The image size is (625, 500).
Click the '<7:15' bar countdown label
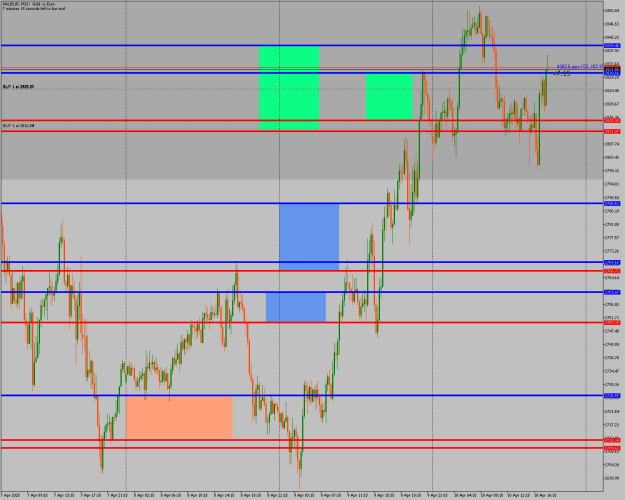point(561,74)
